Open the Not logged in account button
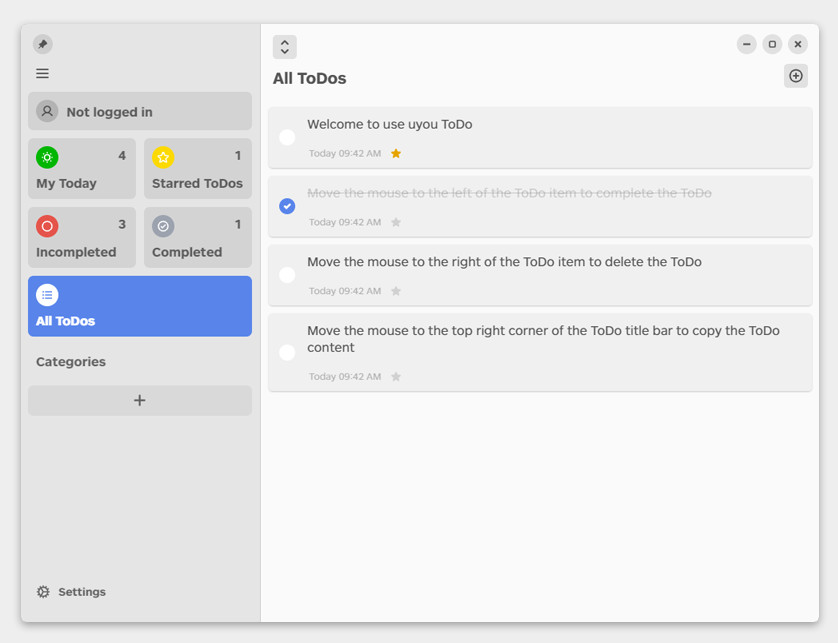Viewport: 838px width, 643px height. pos(139,111)
